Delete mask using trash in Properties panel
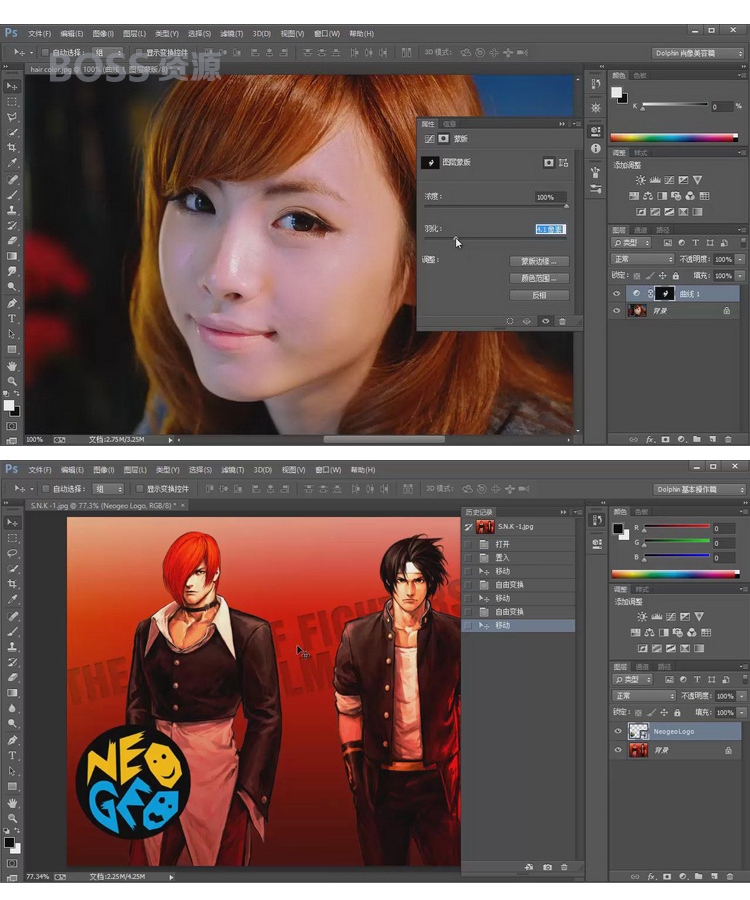The width and height of the screenshot is (750, 900). tap(562, 321)
